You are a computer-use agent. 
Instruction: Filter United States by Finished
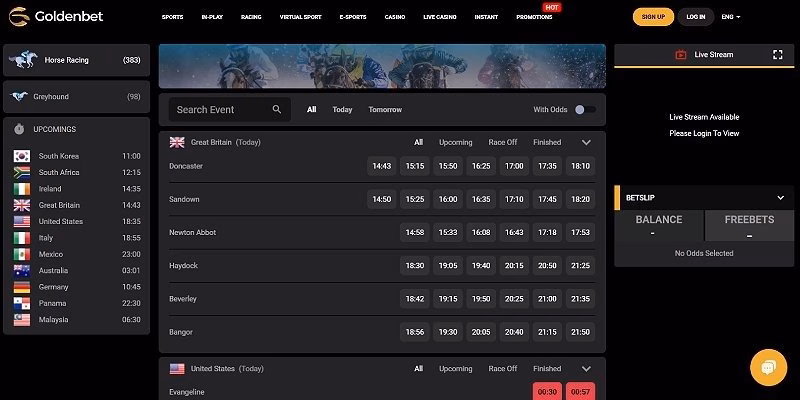pyautogui.click(x=547, y=368)
